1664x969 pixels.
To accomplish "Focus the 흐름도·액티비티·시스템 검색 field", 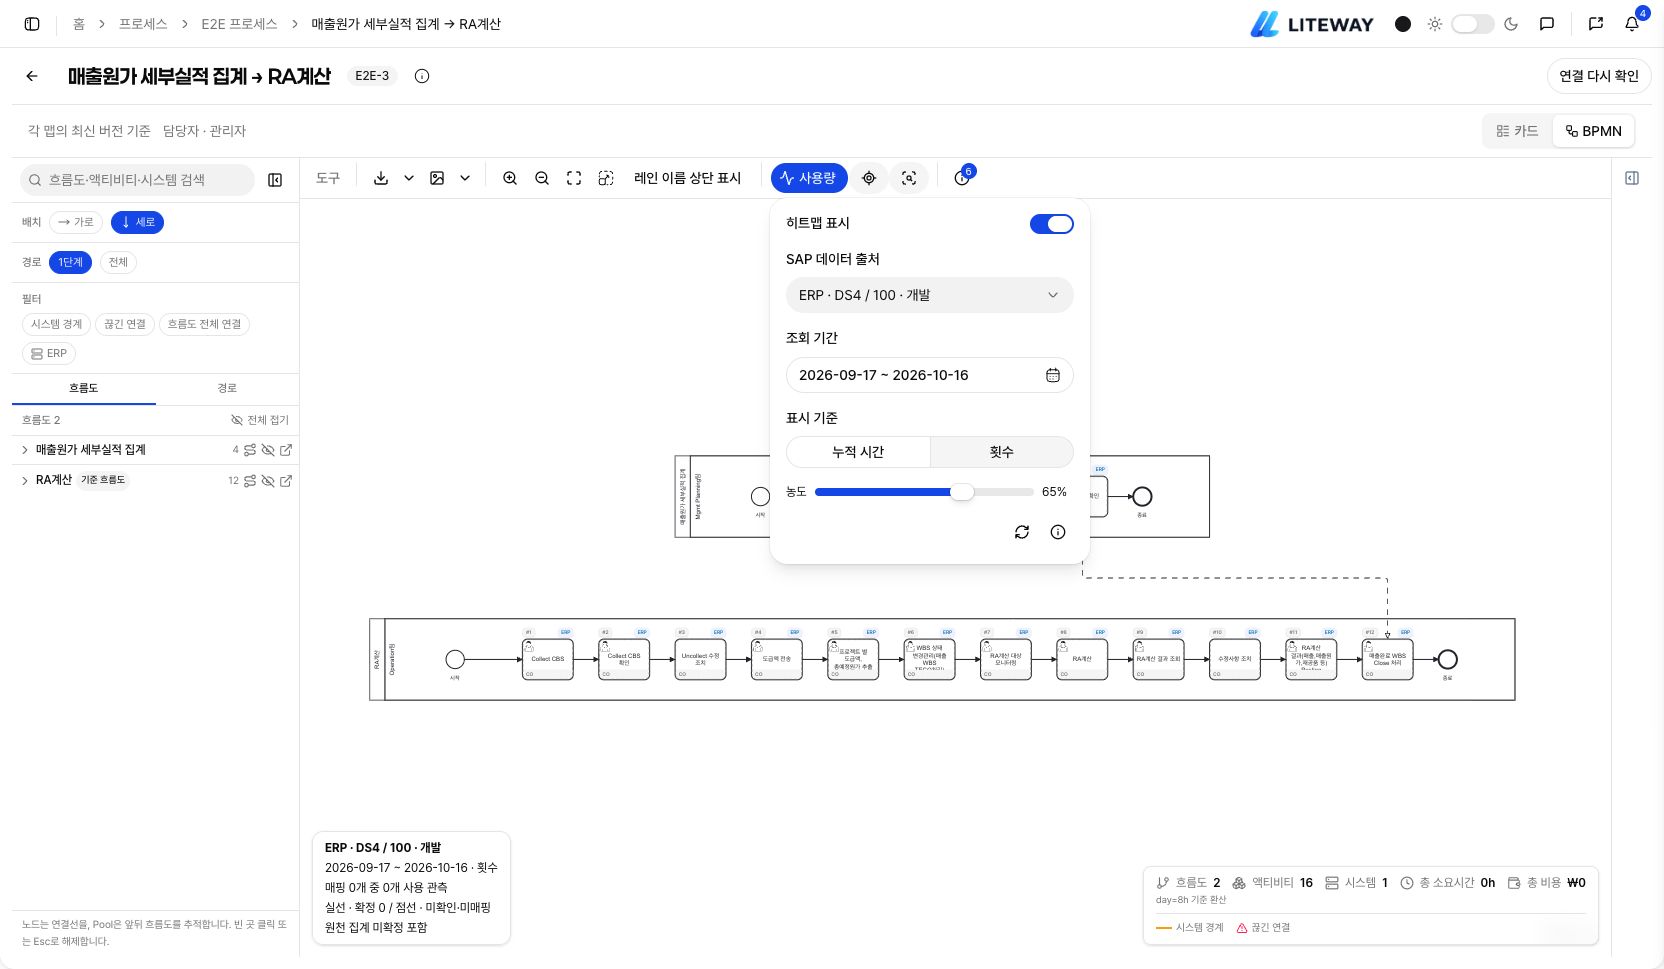I will click(137, 180).
